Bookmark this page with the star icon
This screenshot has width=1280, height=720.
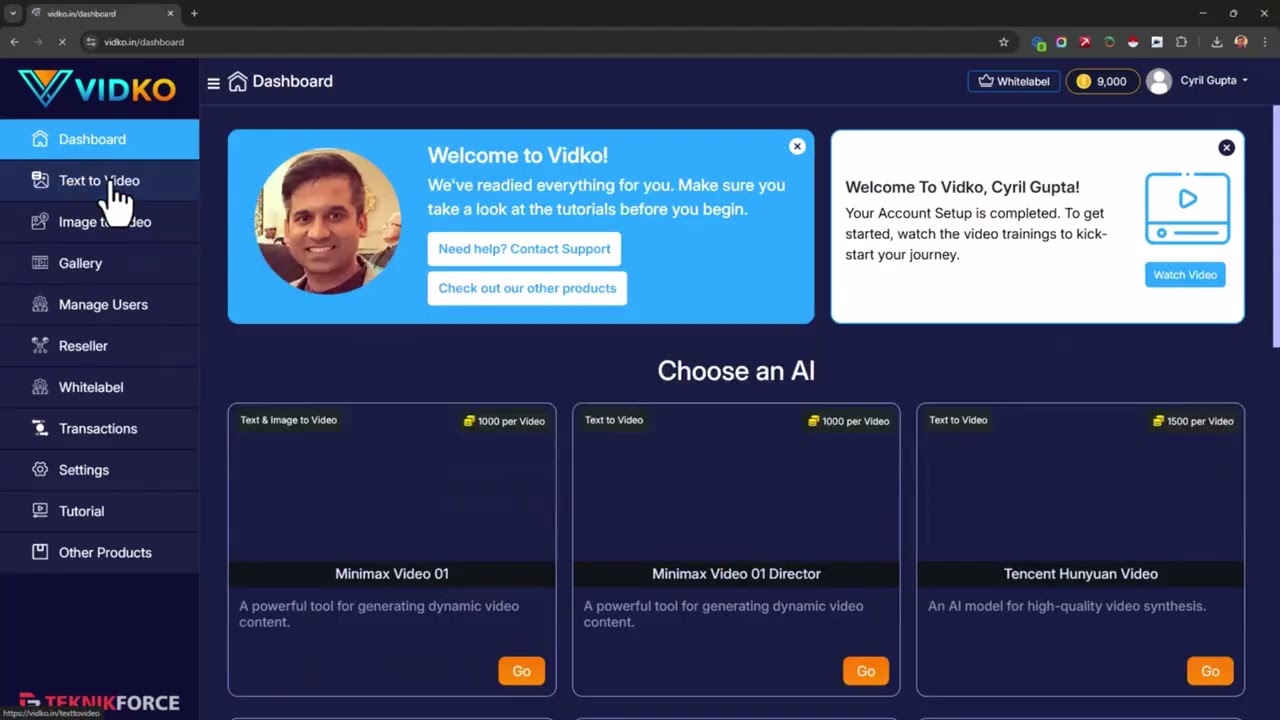(1004, 42)
